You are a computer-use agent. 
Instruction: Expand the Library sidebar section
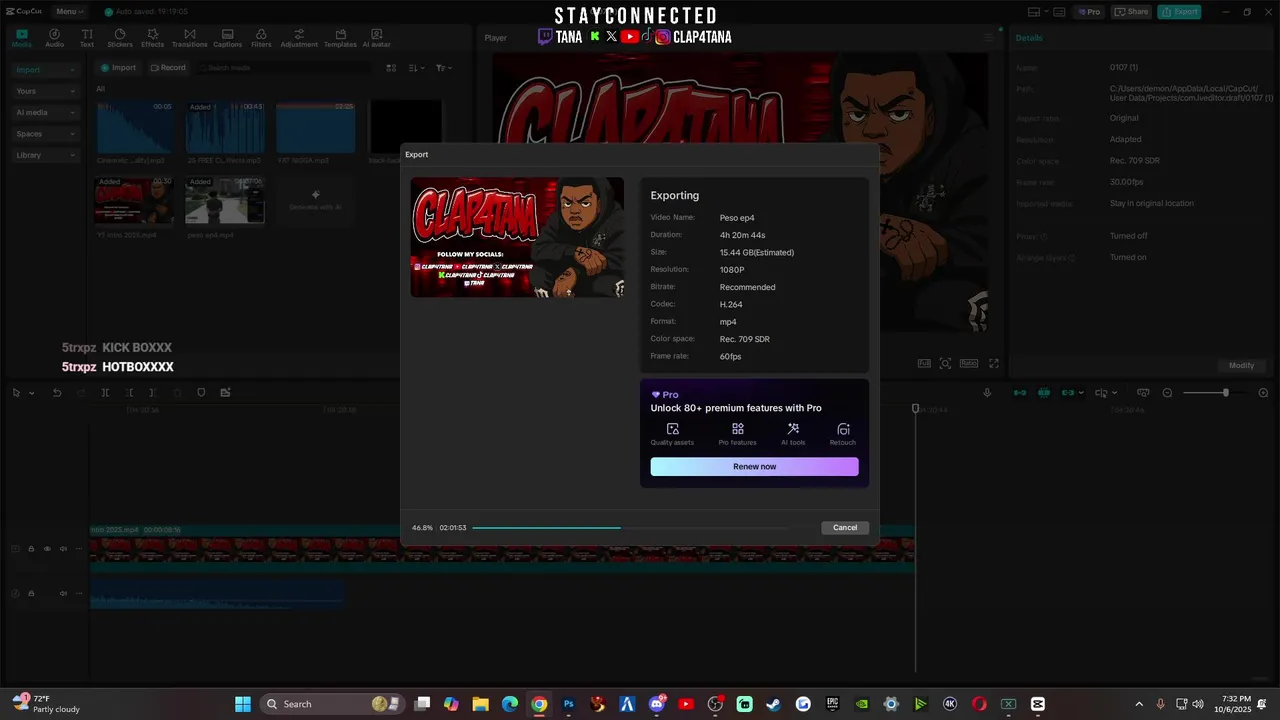(x=45, y=155)
